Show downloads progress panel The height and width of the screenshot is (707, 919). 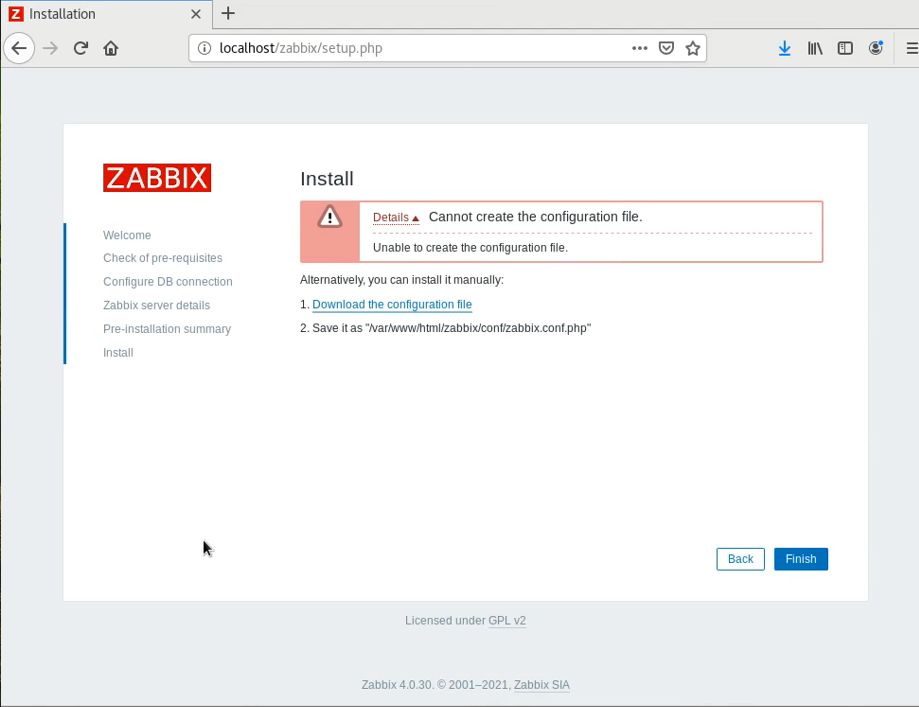pyautogui.click(x=784, y=48)
